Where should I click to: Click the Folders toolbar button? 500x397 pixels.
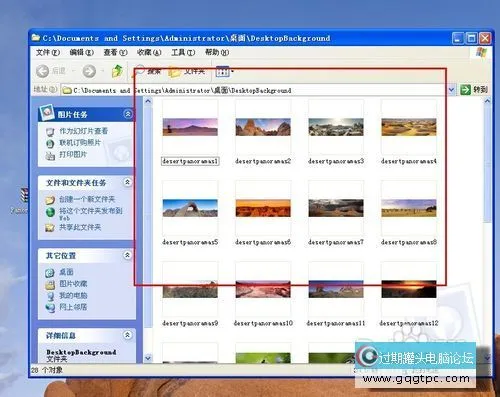pyautogui.click(x=187, y=71)
